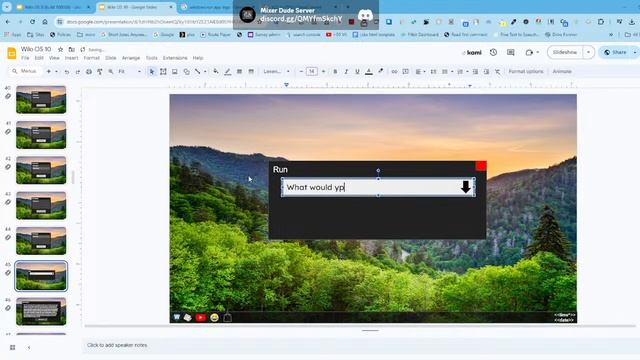Open the Arrange menu
640x360 pixels.
click(x=131, y=58)
